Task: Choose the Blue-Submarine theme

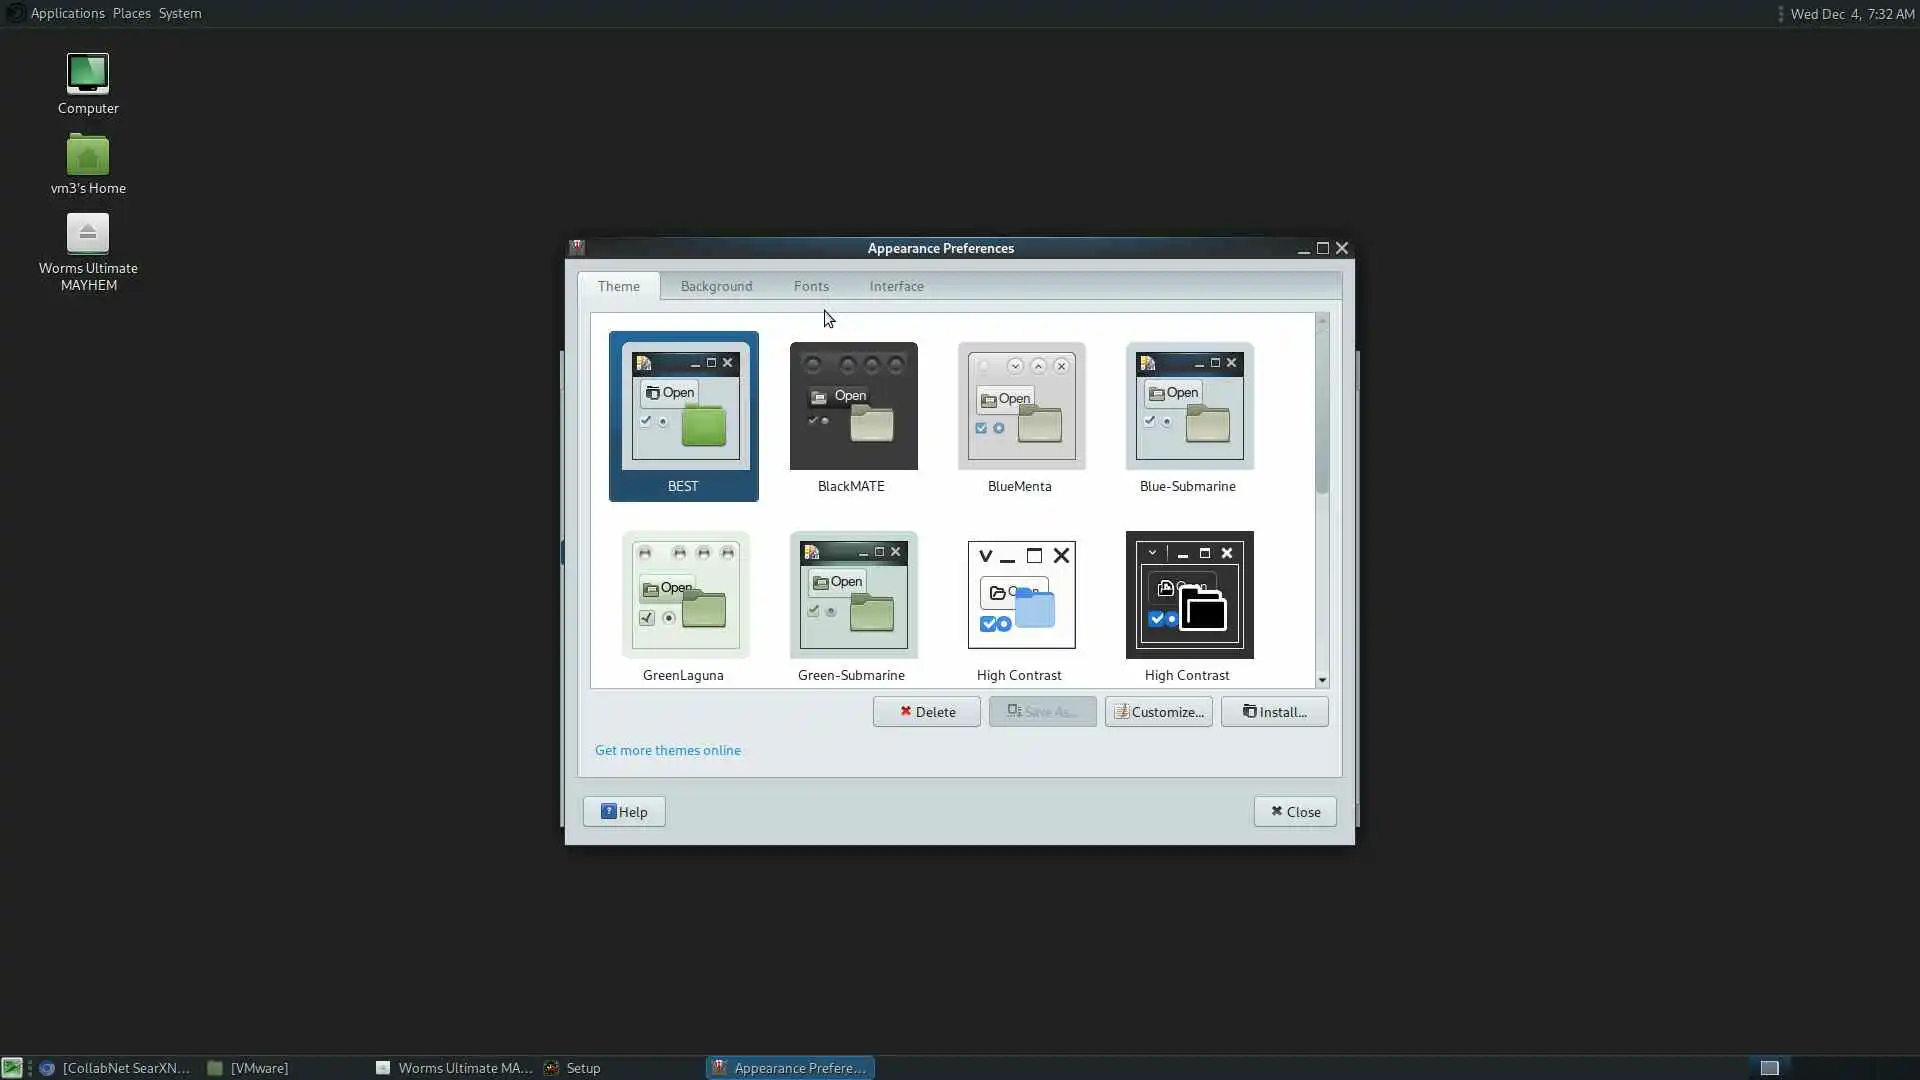Action: [1189, 406]
